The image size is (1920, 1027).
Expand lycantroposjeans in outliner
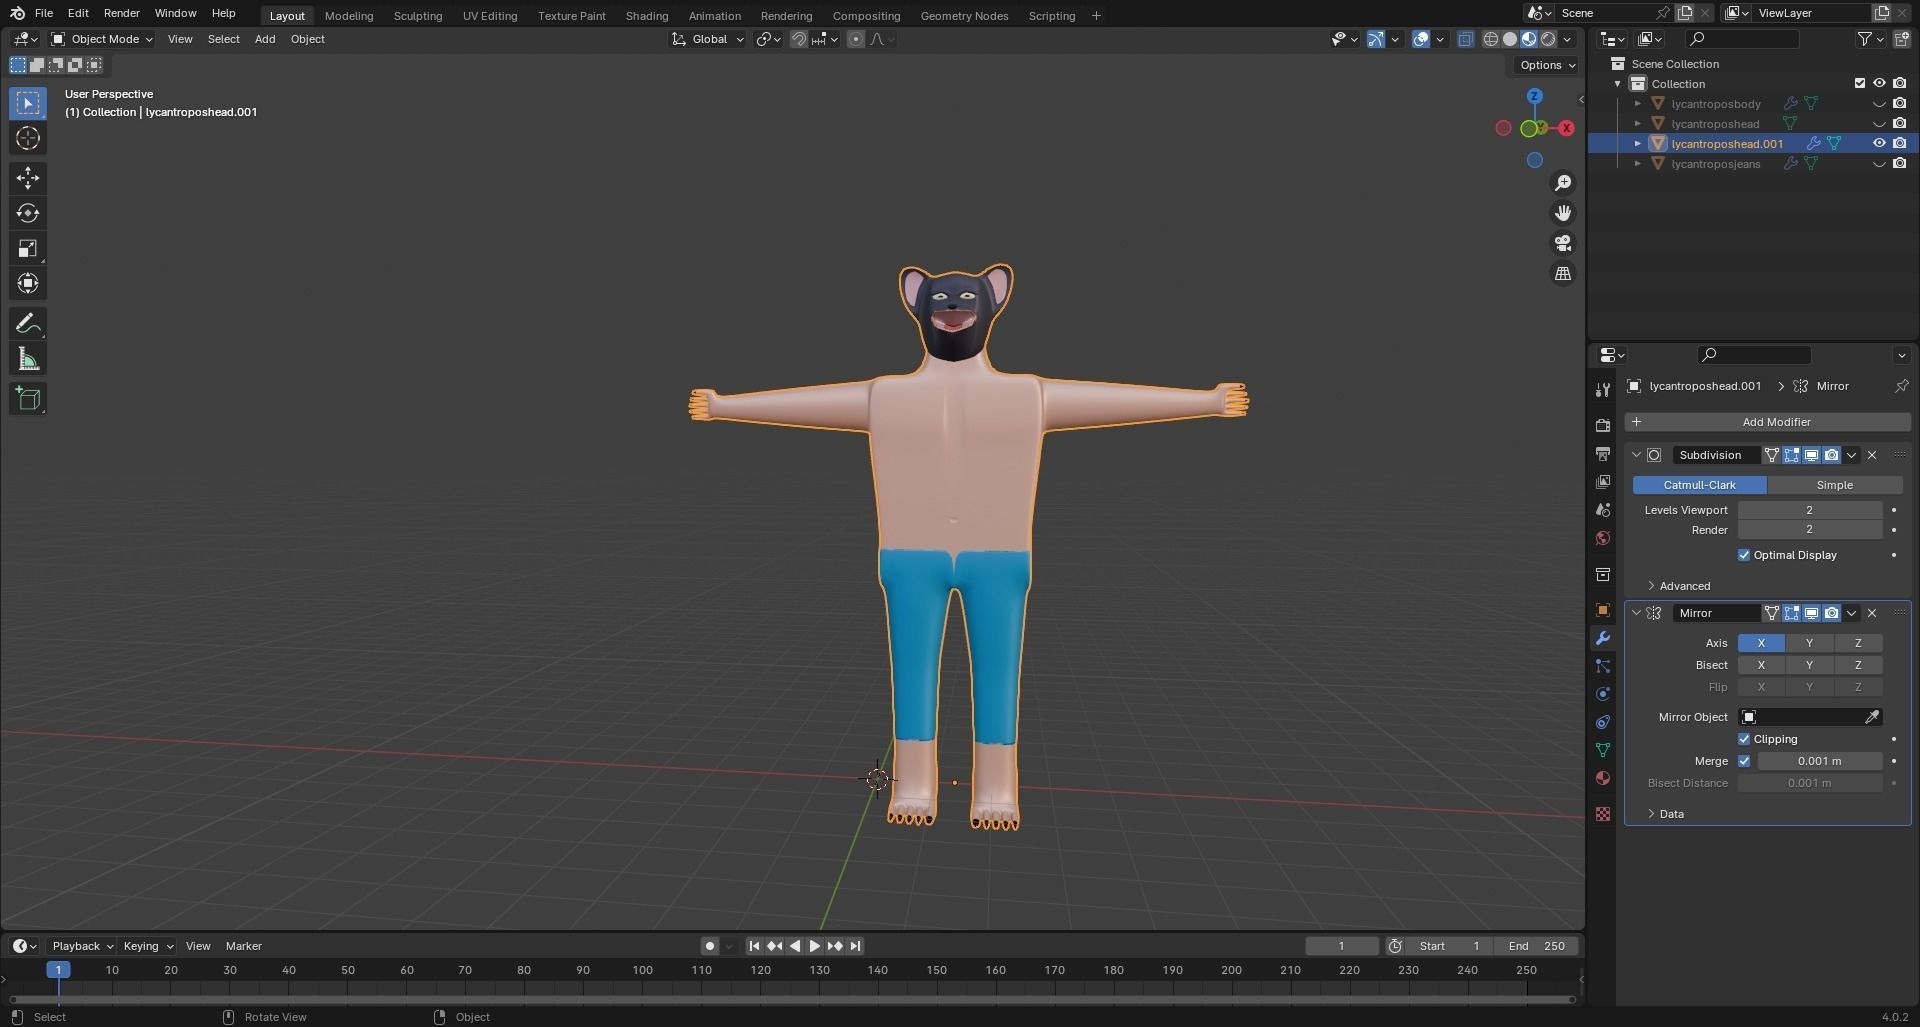(x=1638, y=164)
